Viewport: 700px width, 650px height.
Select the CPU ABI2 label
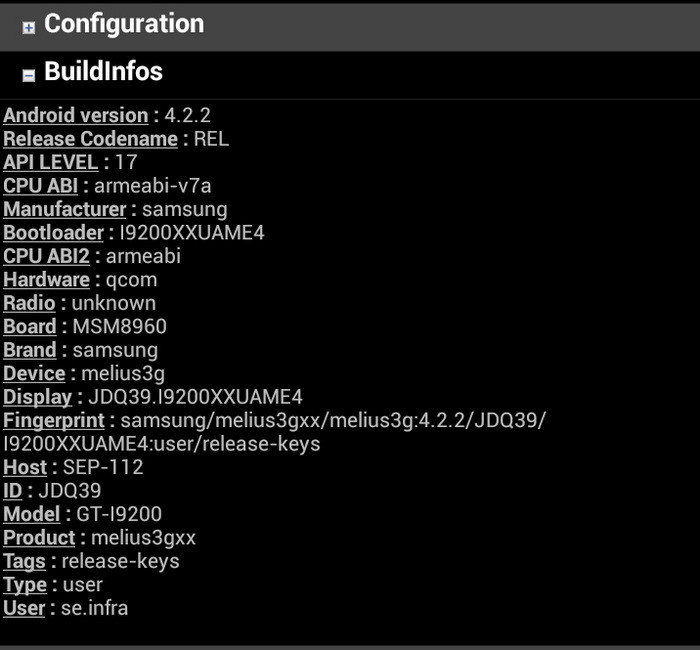pos(48,256)
